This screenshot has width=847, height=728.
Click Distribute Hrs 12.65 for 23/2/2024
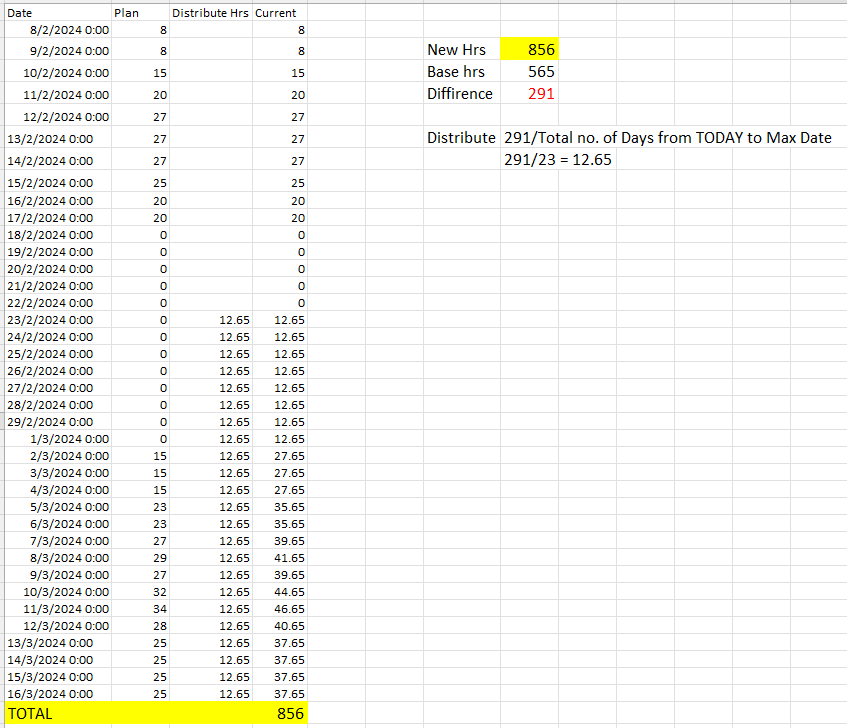coord(211,320)
